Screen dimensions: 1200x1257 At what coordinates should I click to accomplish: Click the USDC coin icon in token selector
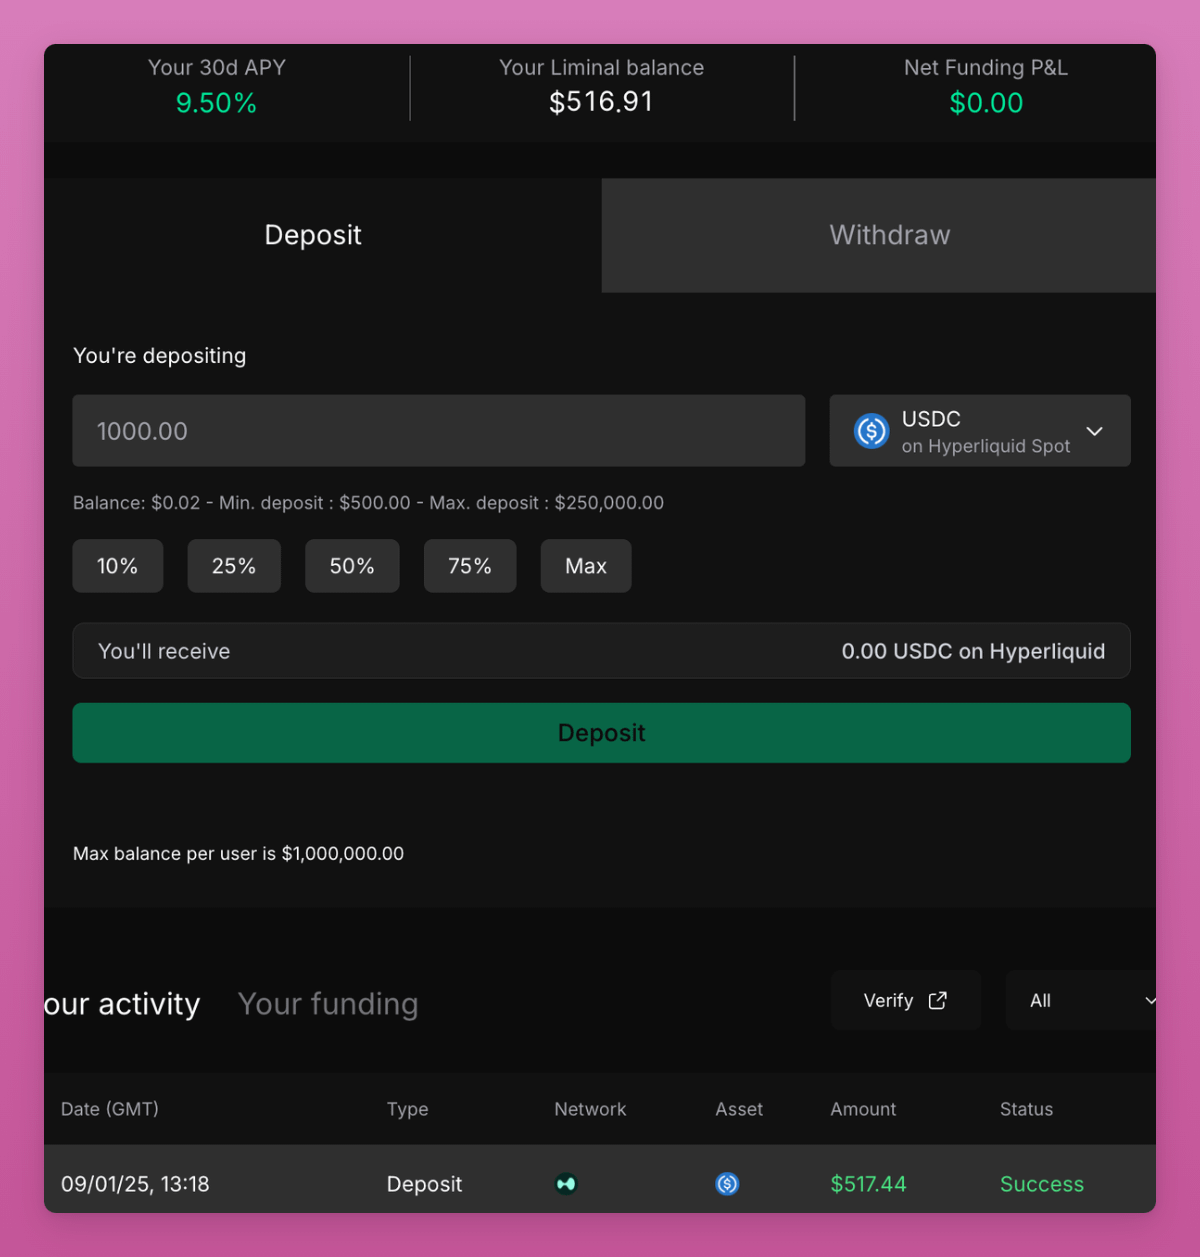click(871, 431)
